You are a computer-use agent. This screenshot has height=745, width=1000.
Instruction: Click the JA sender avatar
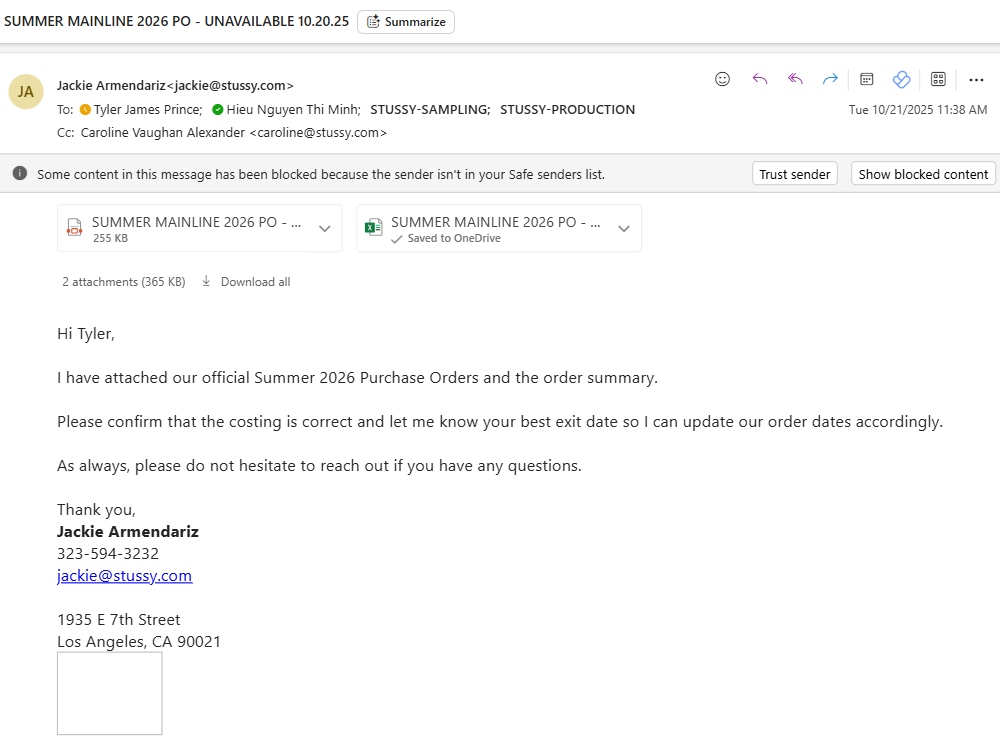click(x=26, y=92)
